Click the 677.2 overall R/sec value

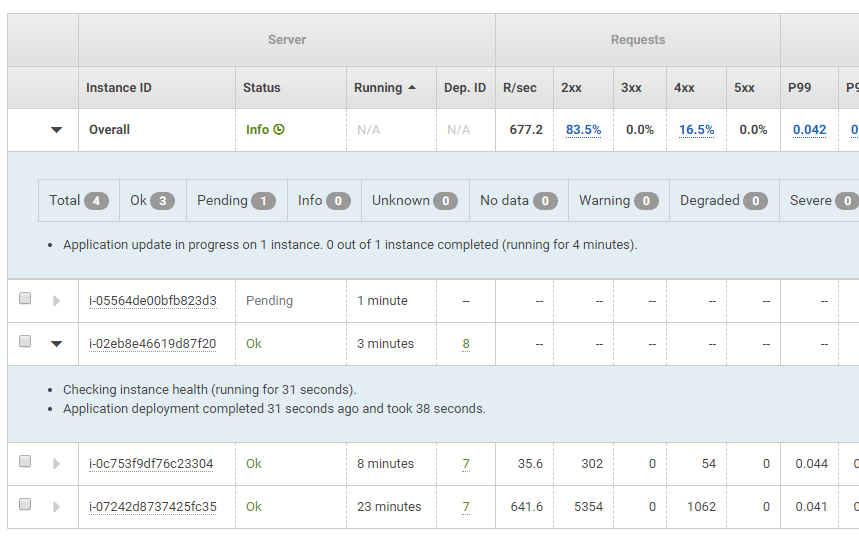526,130
